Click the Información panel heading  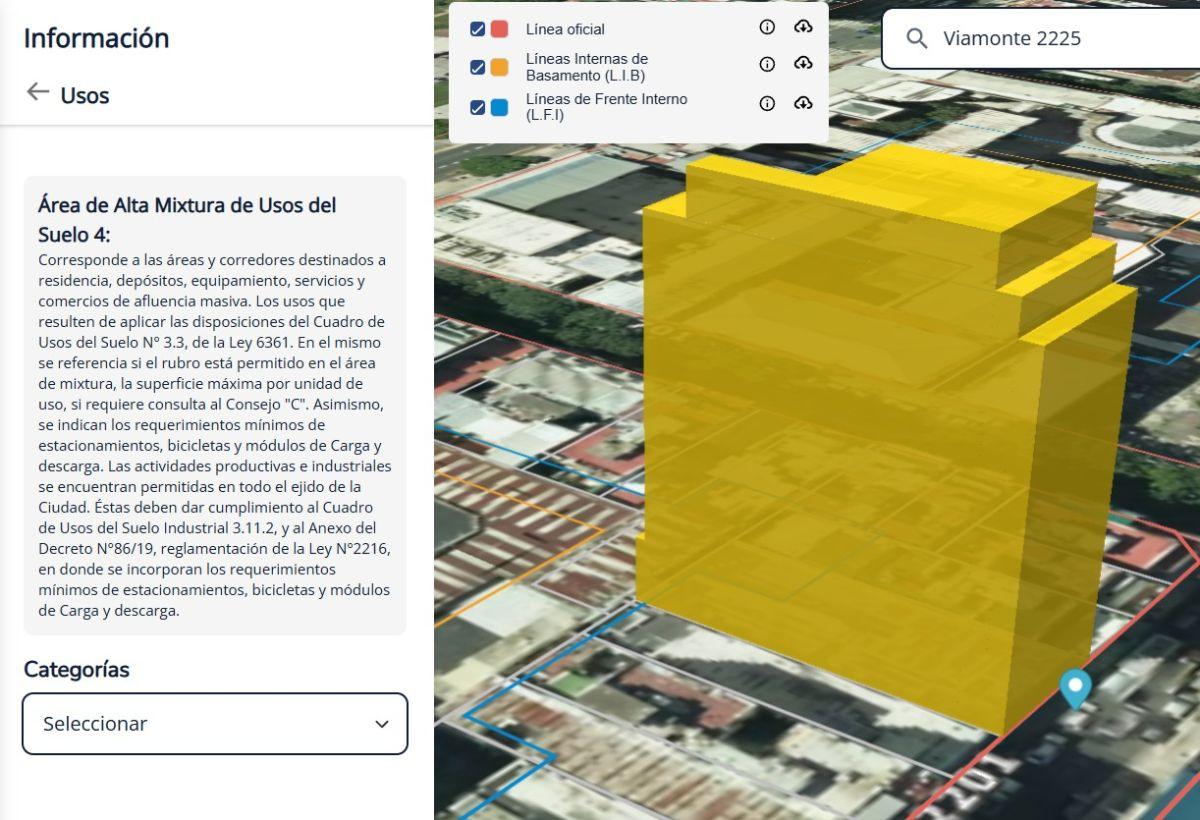(x=96, y=38)
